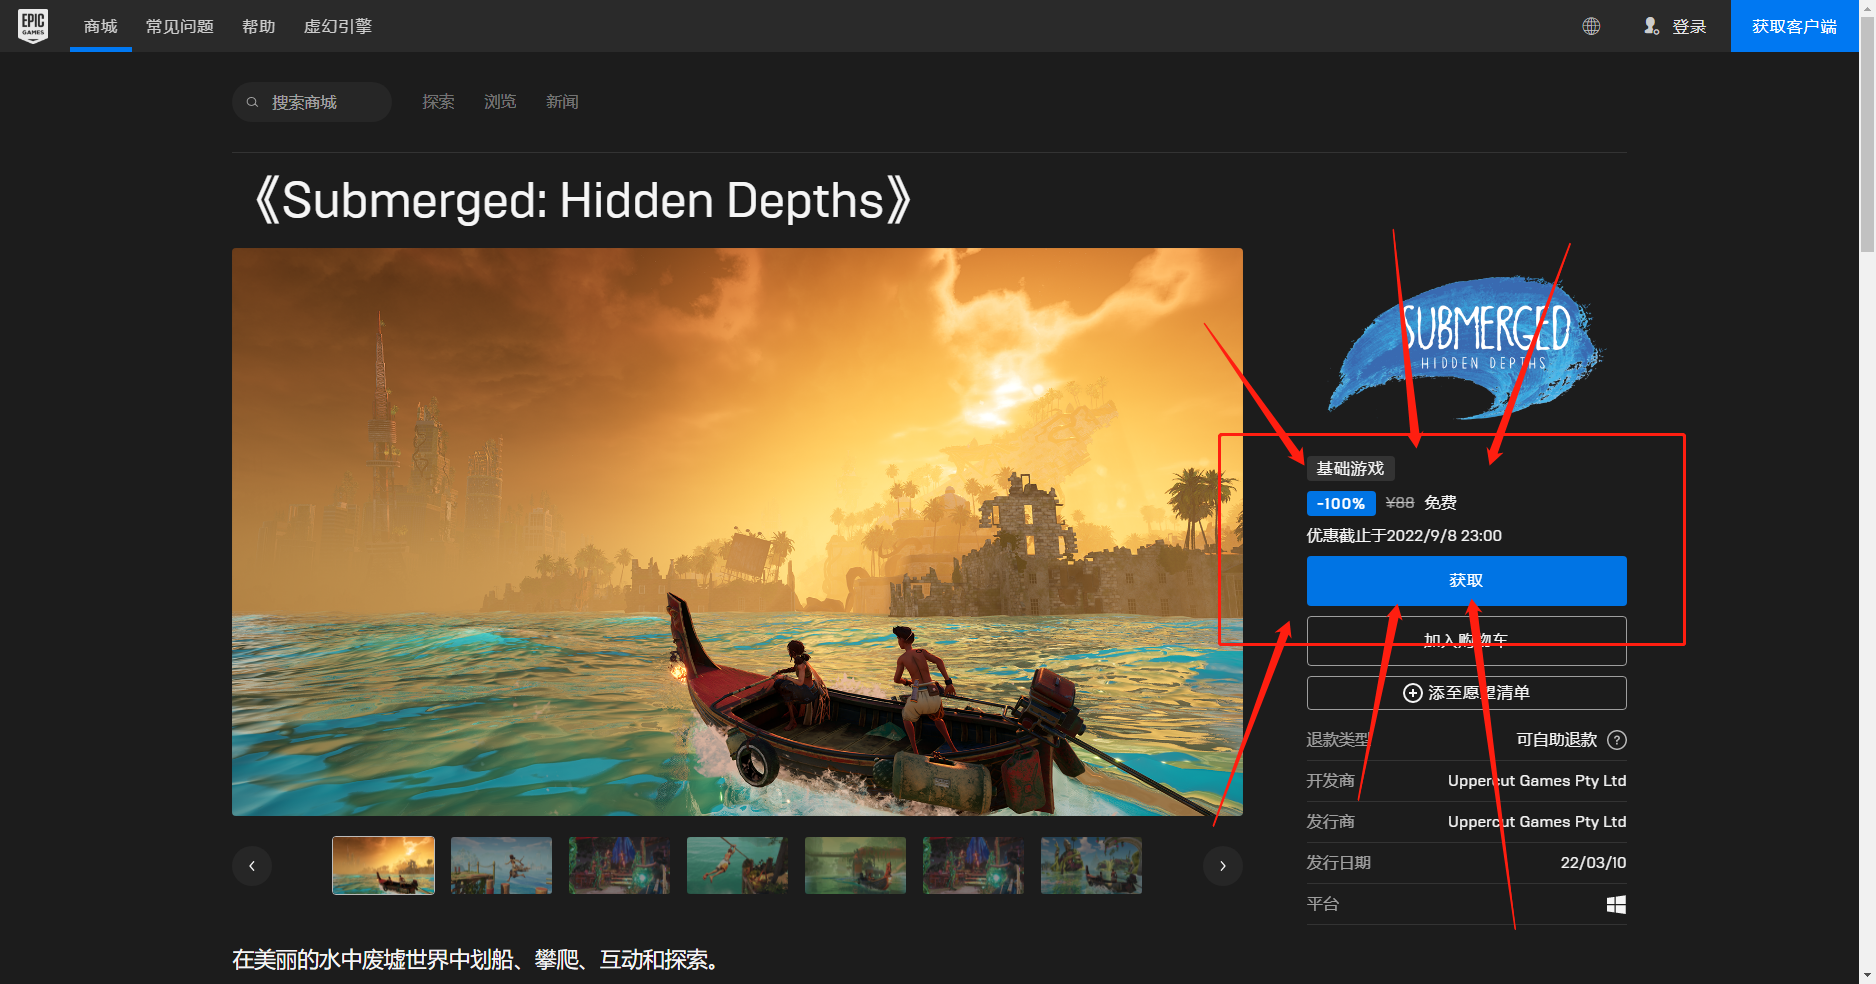Open the globe language selector icon

tap(1591, 26)
